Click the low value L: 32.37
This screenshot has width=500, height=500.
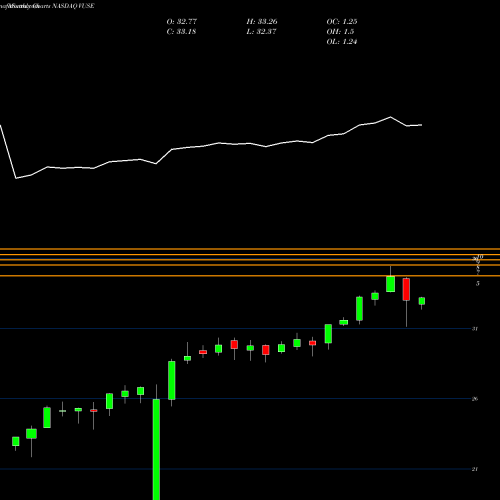(262, 32)
